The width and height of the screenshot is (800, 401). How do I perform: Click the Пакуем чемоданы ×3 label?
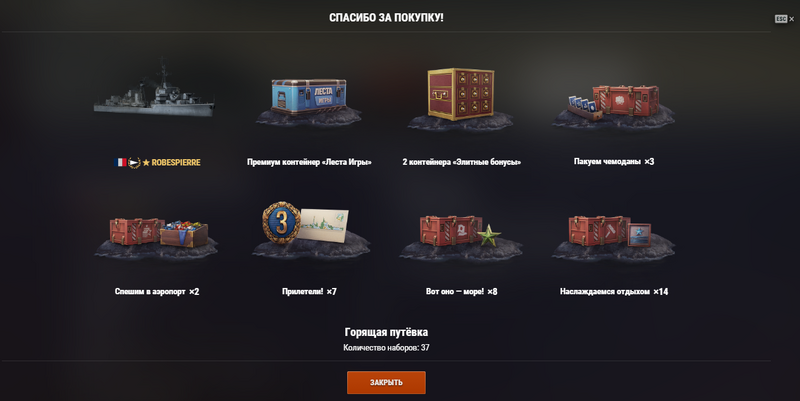(x=614, y=161)
